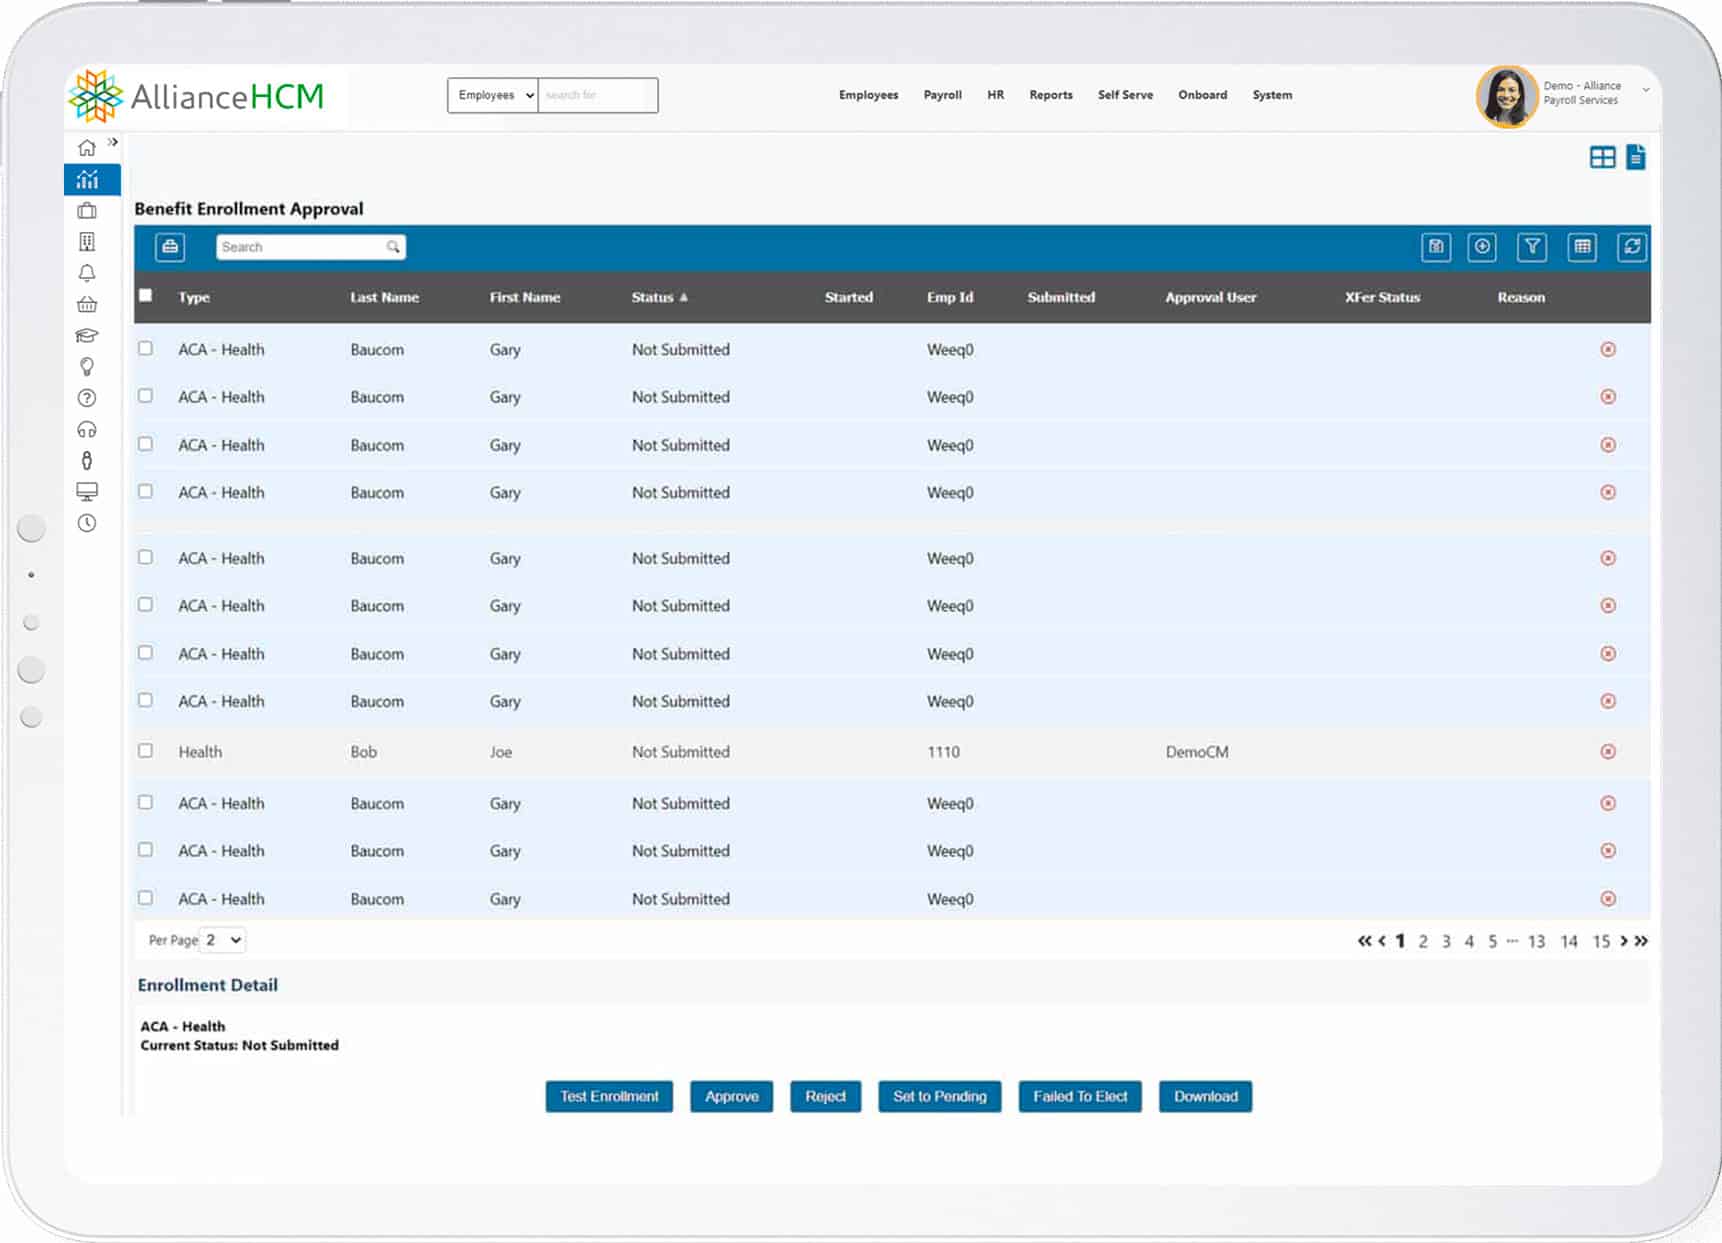Check the third ACA - Health row checkbox
Viewport: 1722px width, 1243px height.
click(146, 443)
